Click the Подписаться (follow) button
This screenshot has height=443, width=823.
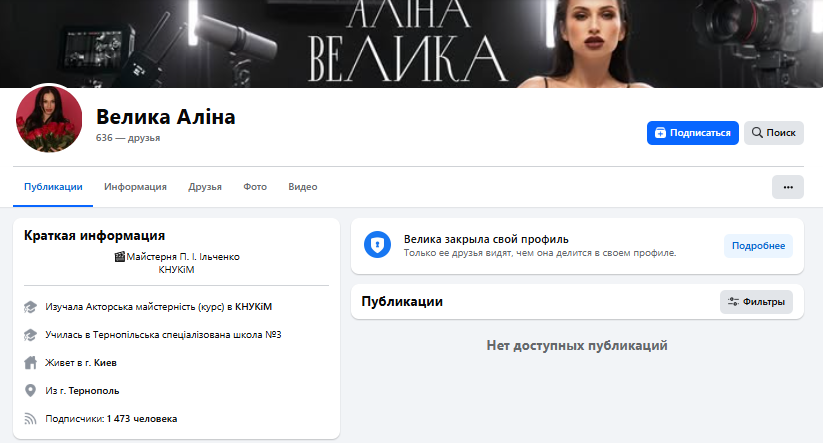point(692,133)
